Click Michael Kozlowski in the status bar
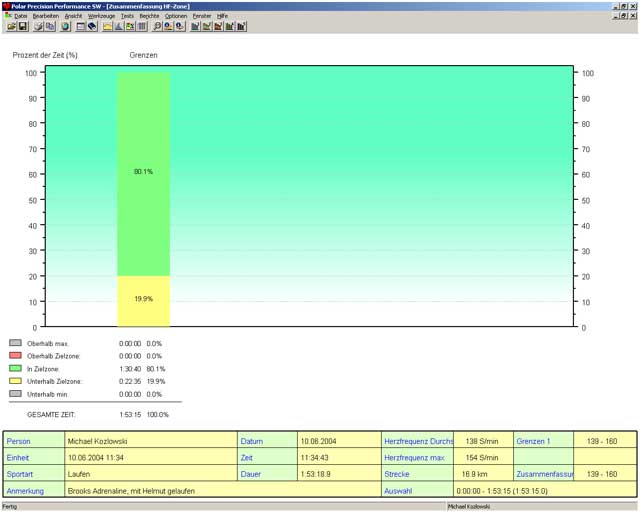This screenshot has height=513, width=640. click(469, 506)
